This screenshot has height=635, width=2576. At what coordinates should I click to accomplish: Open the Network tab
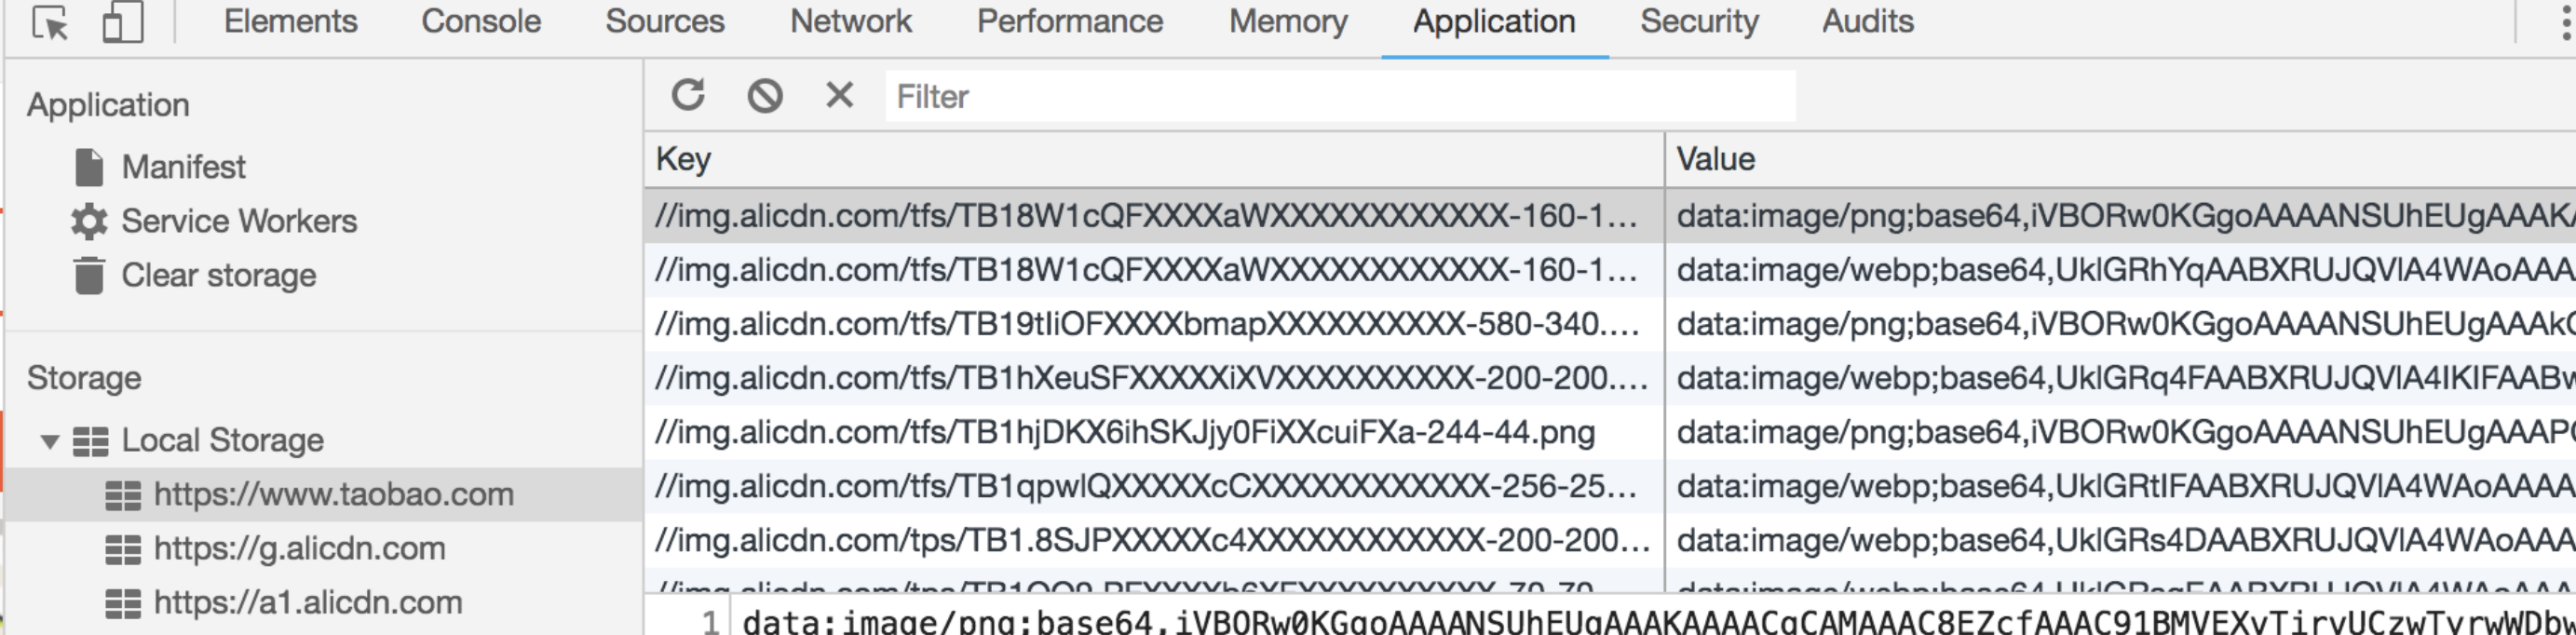pos(850,22)
